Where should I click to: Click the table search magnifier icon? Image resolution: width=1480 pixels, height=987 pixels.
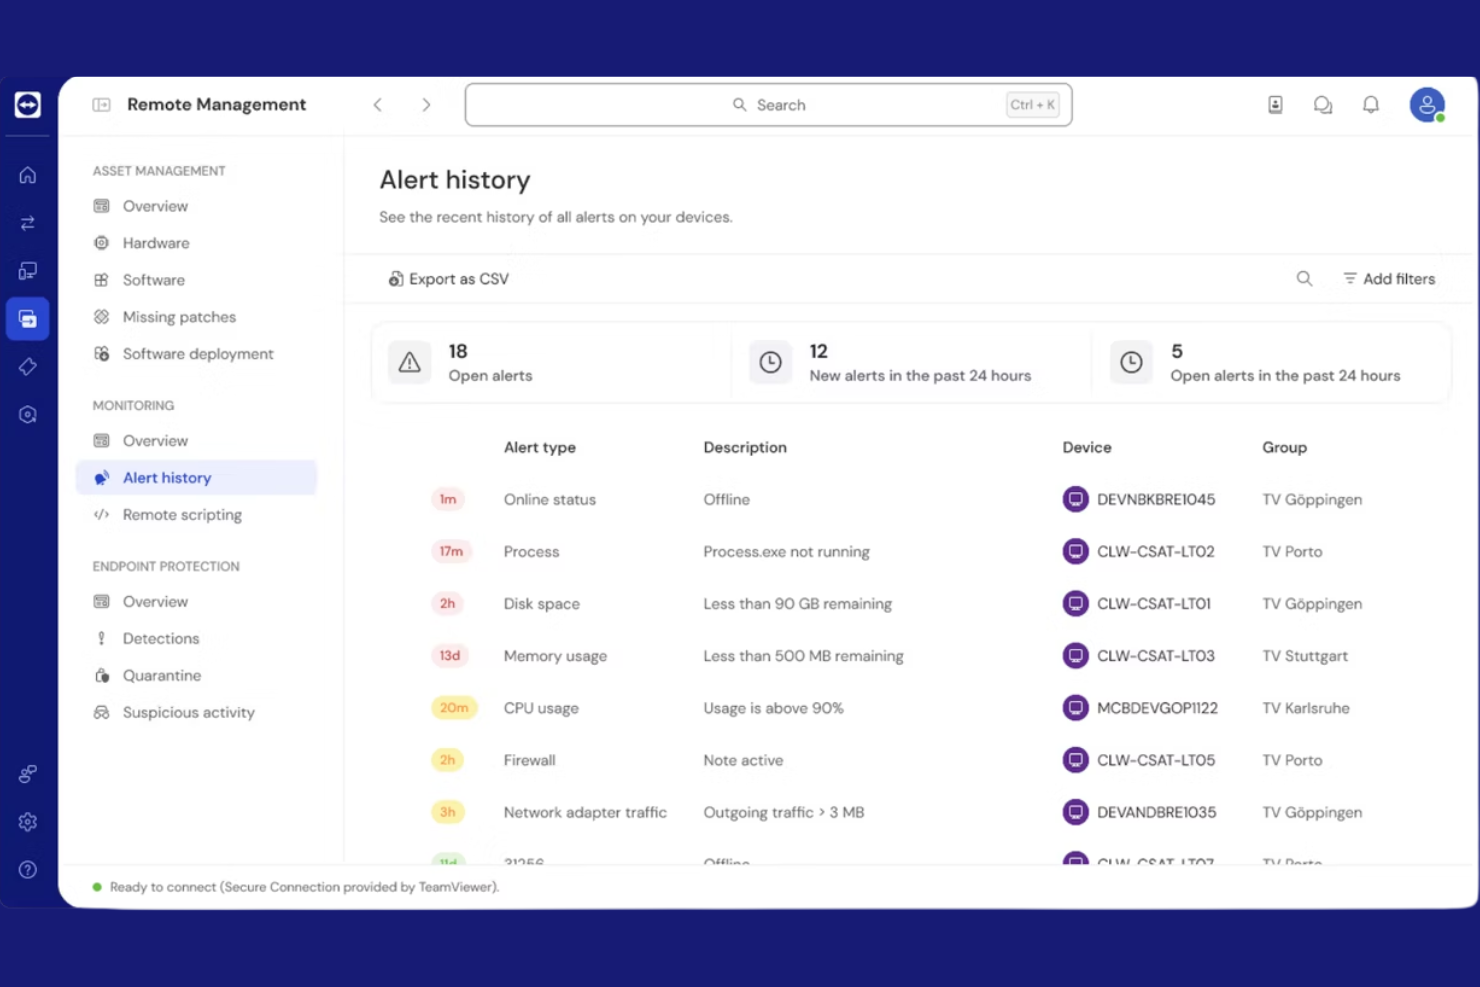(x=1304, y=279)
